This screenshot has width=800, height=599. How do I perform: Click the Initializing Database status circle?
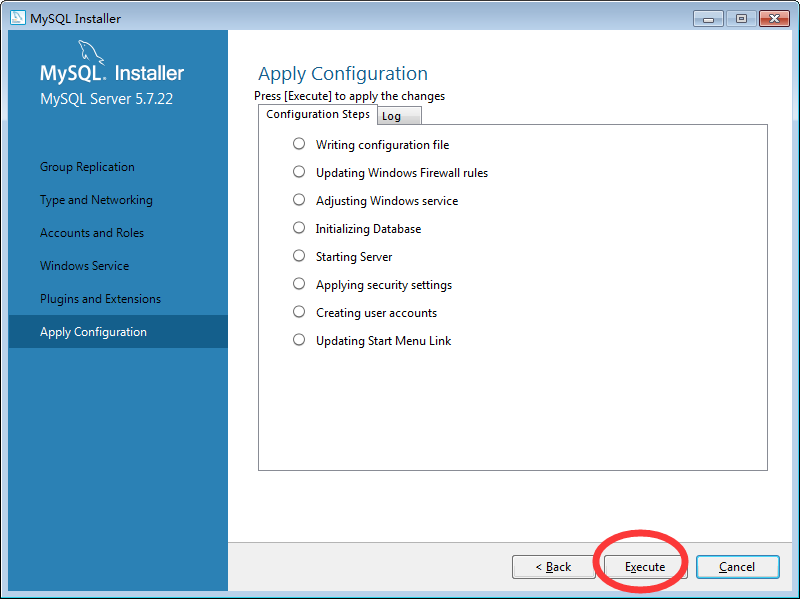pyautogui.click(x=299, y=228)
